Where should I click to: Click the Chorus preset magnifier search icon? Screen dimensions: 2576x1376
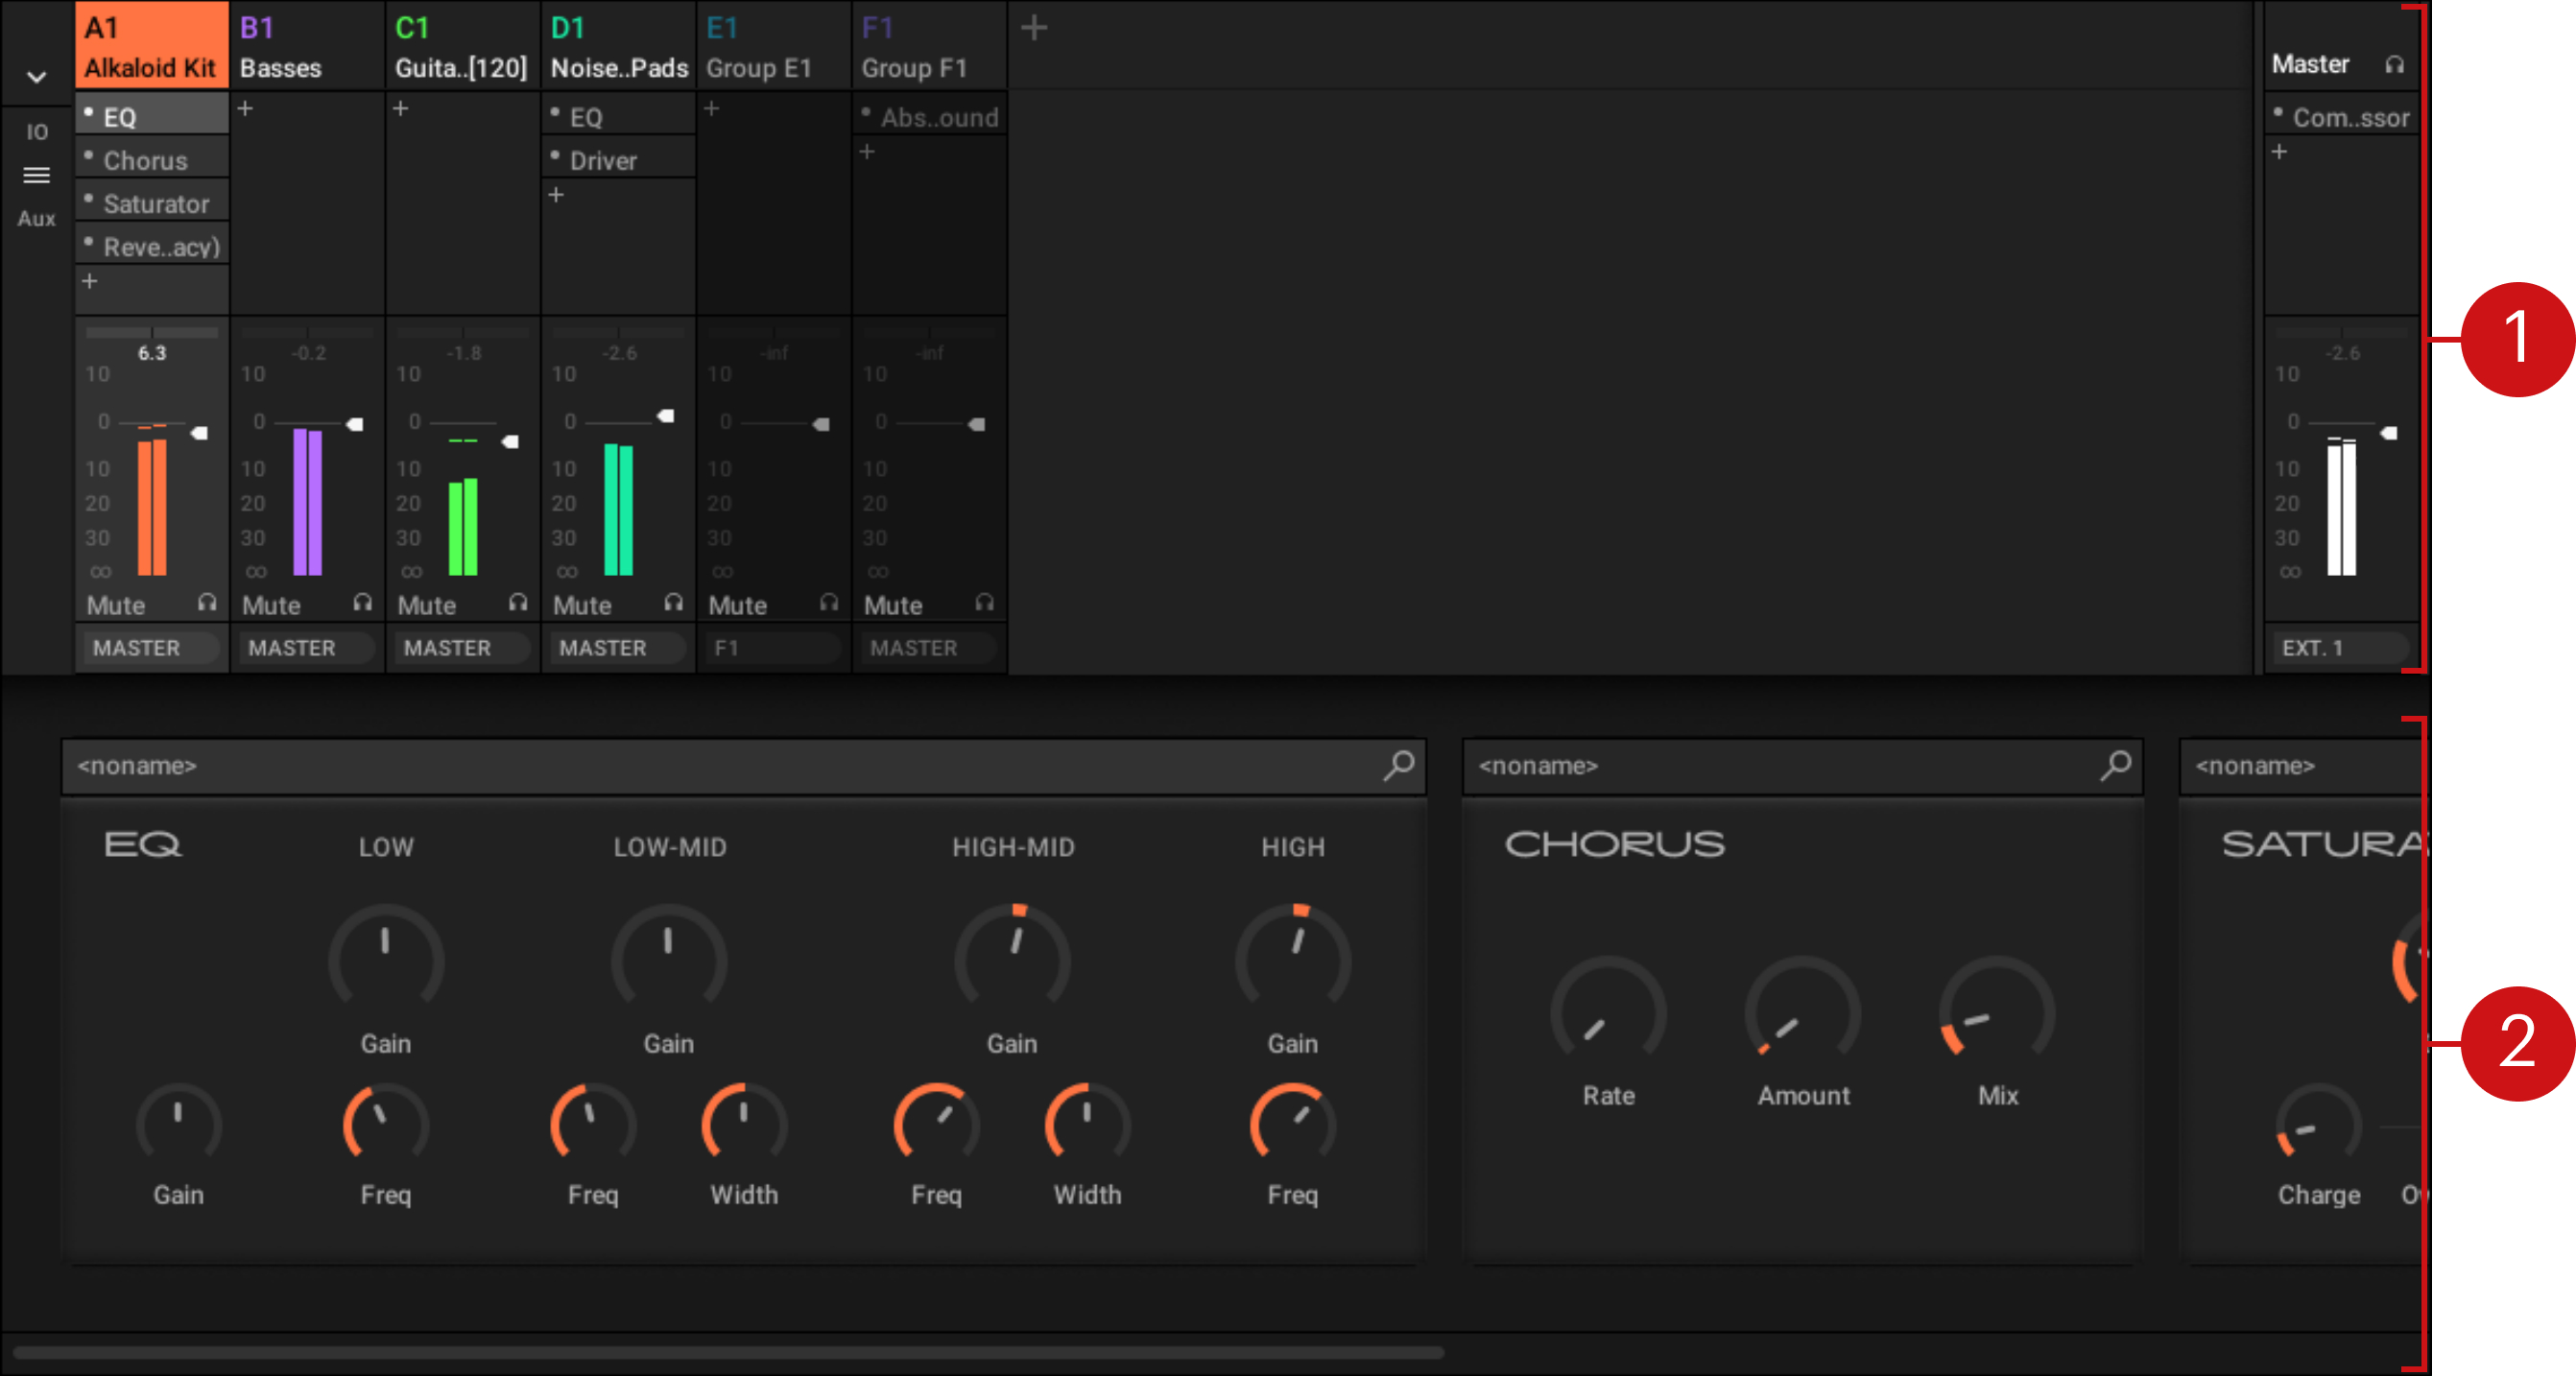click(x=2115, y=766)
